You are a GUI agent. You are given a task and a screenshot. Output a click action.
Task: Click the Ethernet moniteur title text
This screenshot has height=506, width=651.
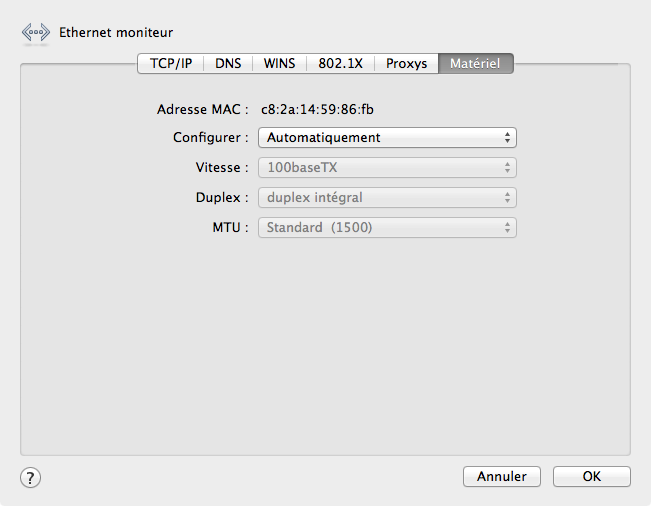(x=116, y=32)
